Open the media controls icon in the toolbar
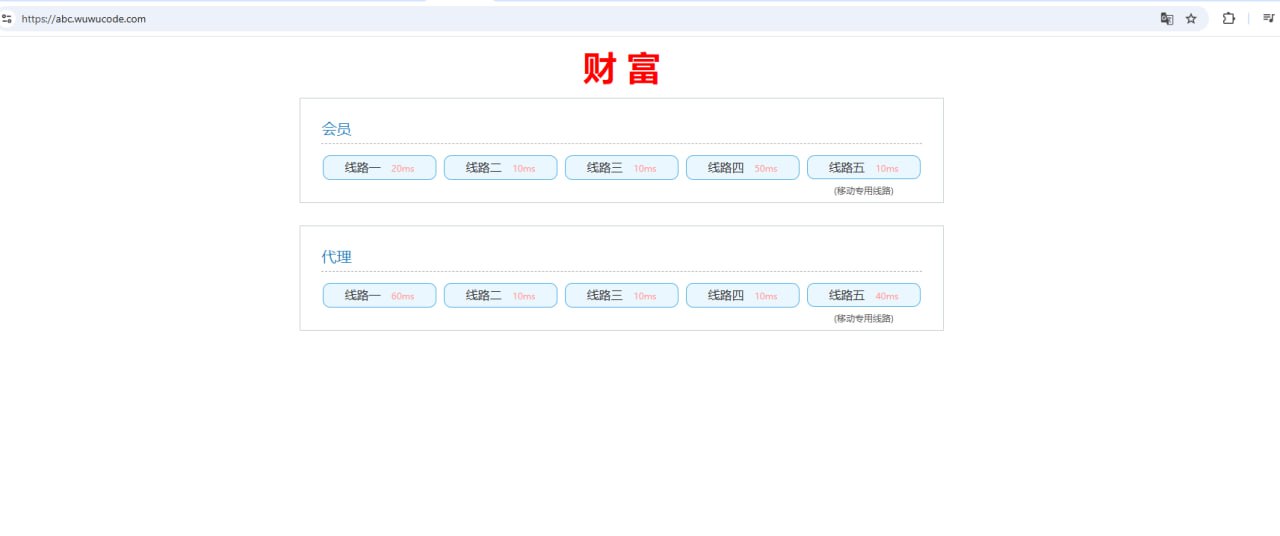 point(1269,19)
